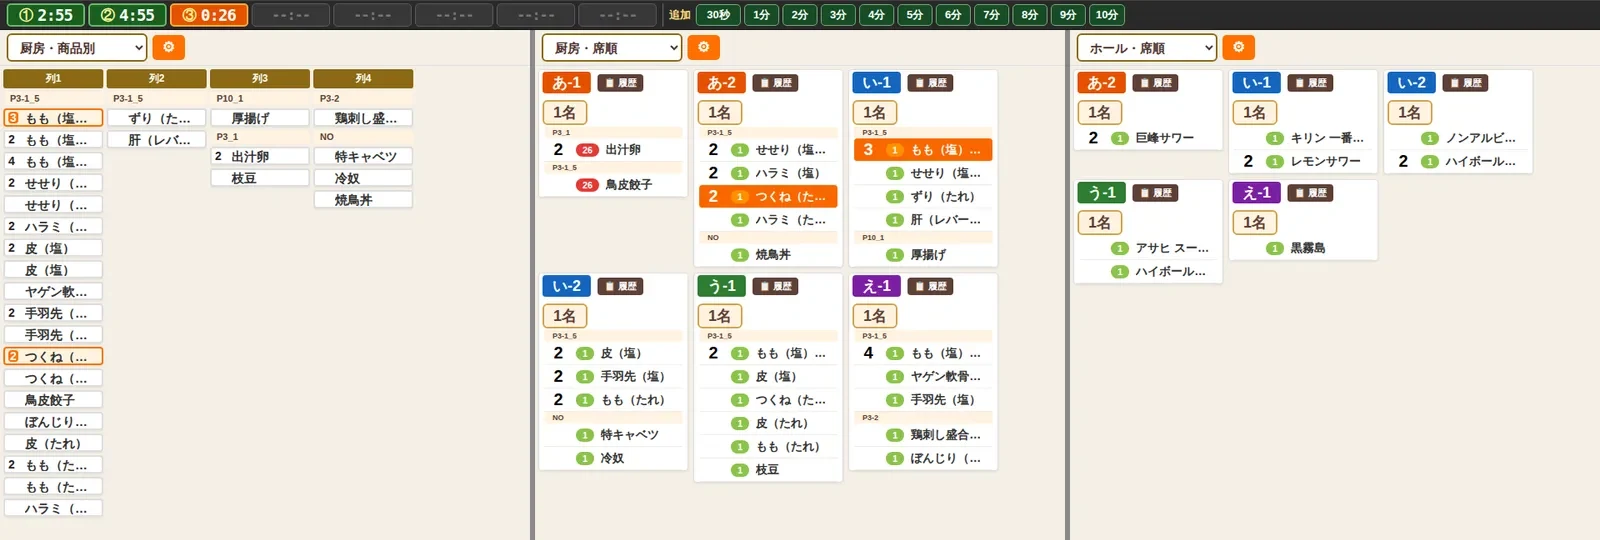Click 出汁卵 row on kitchen あ-1 card
Screen dimensions: 1600x540
point(613,150)
